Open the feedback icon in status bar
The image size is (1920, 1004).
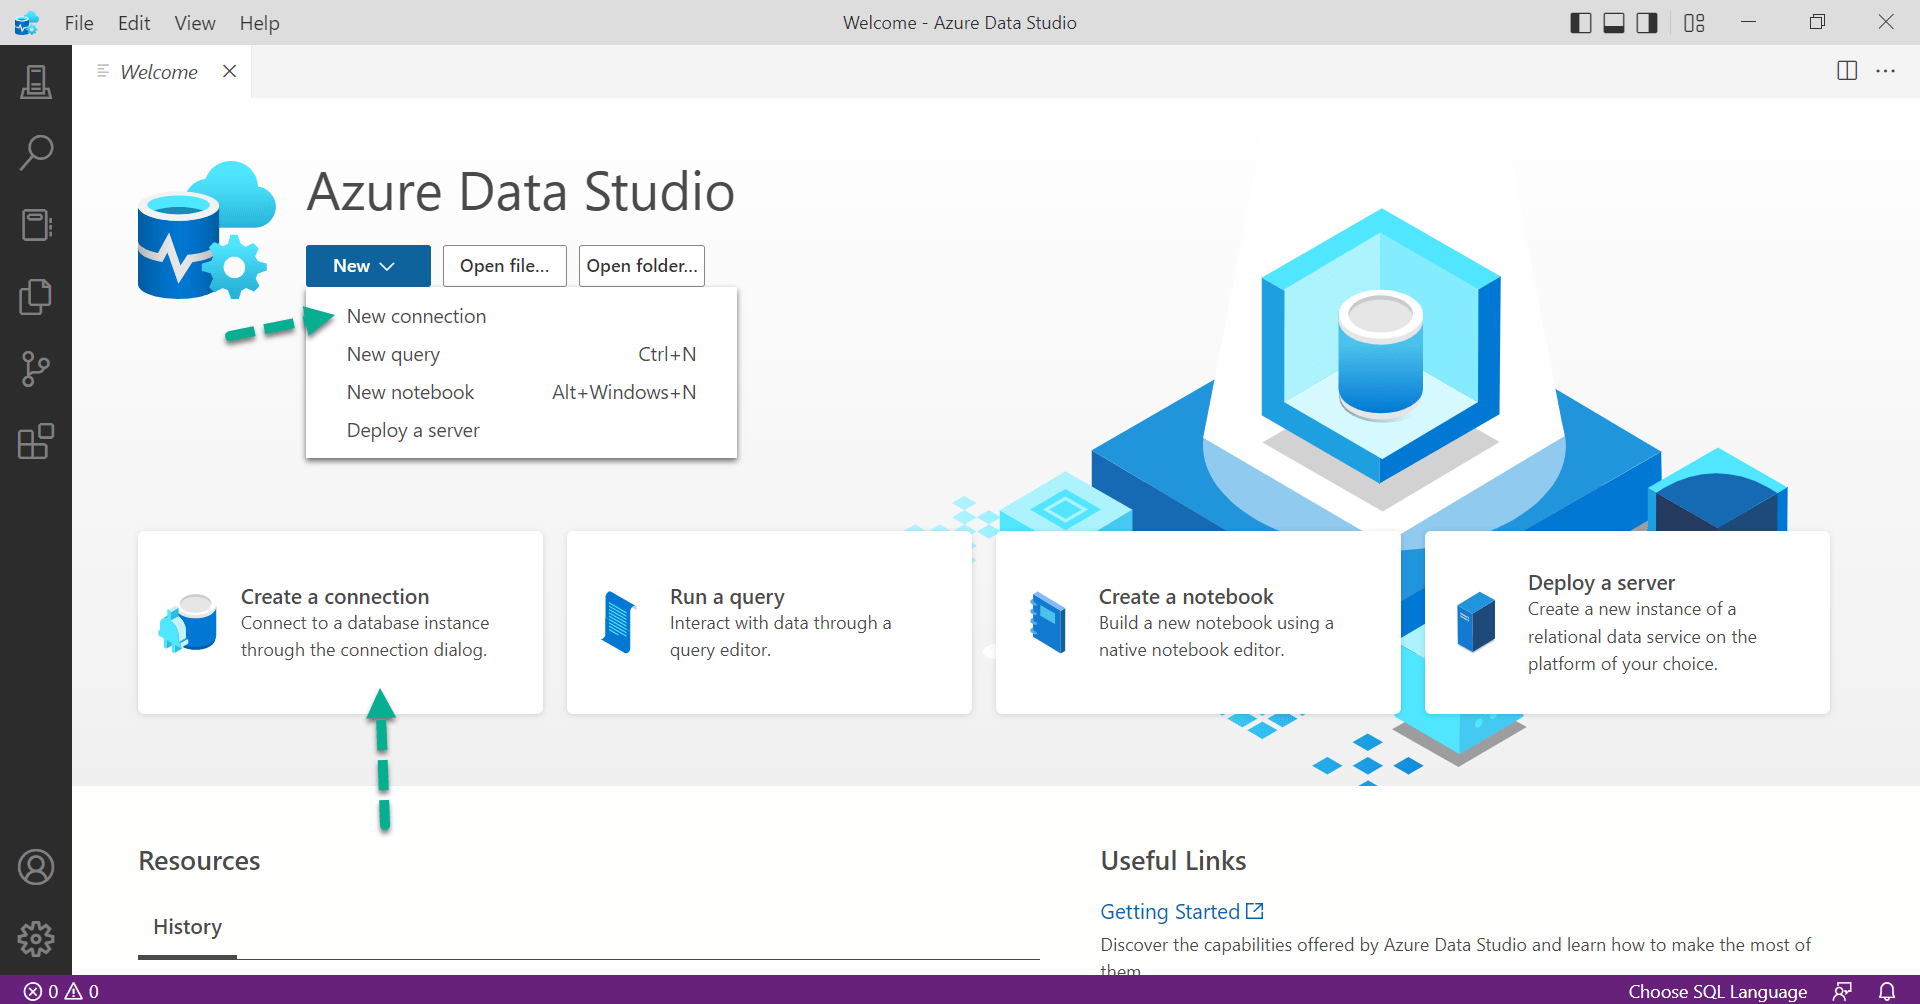coord(1843,991)
